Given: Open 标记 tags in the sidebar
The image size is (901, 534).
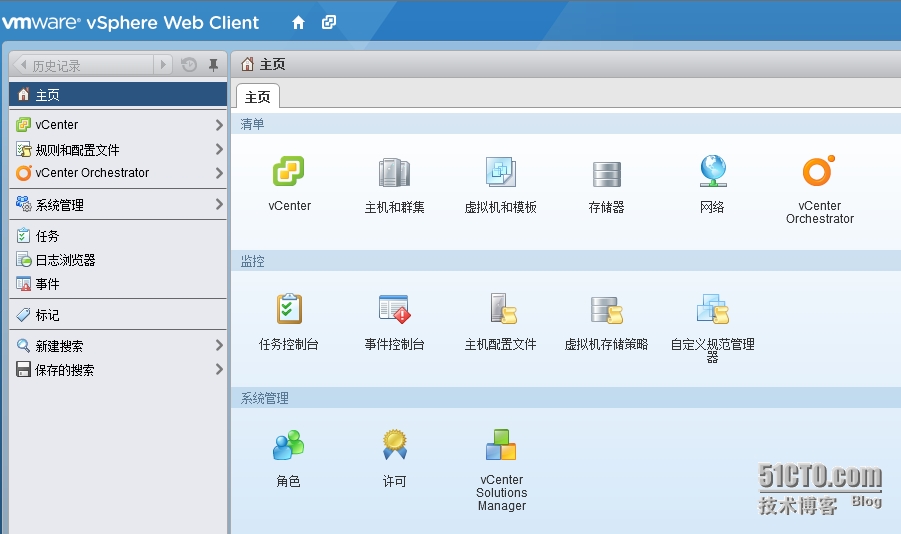Looking at the screenshot, I should click(x=118, y=314).
